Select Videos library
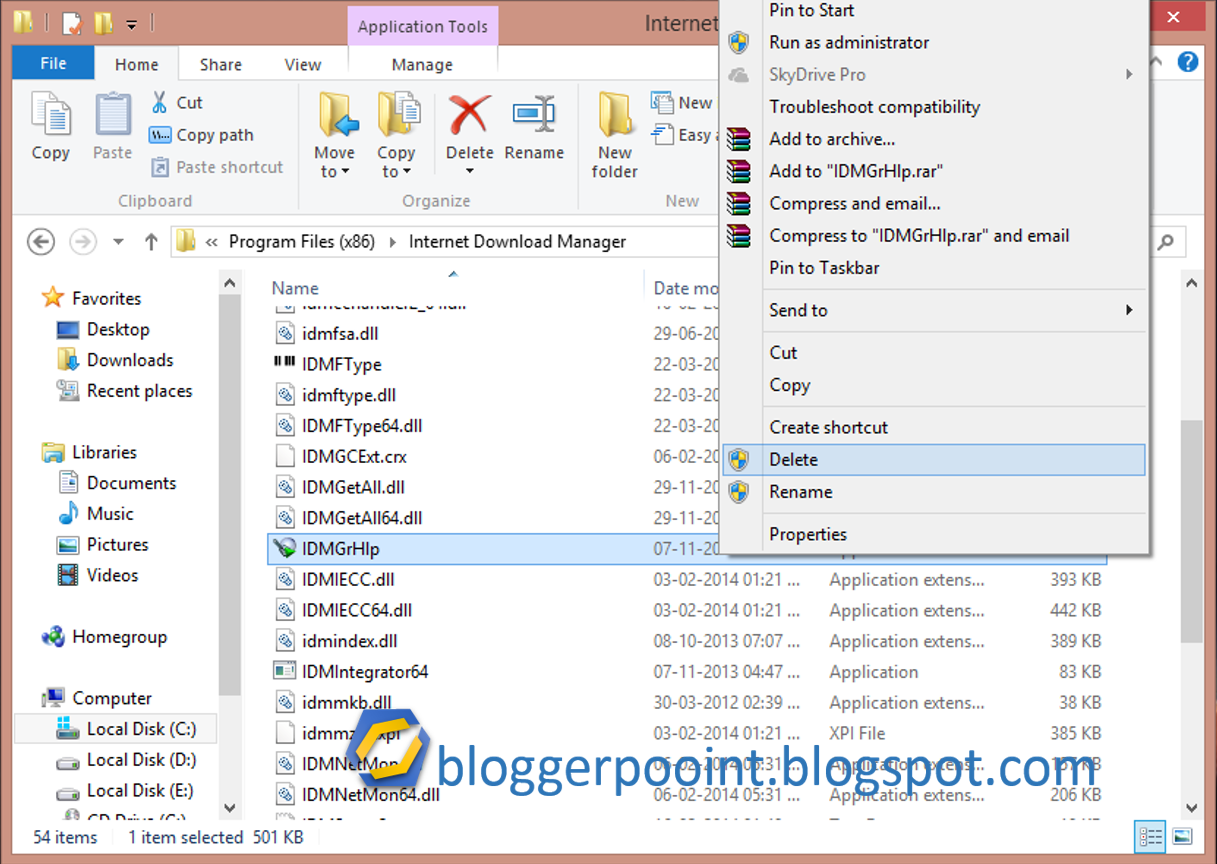 pos(98,575)
